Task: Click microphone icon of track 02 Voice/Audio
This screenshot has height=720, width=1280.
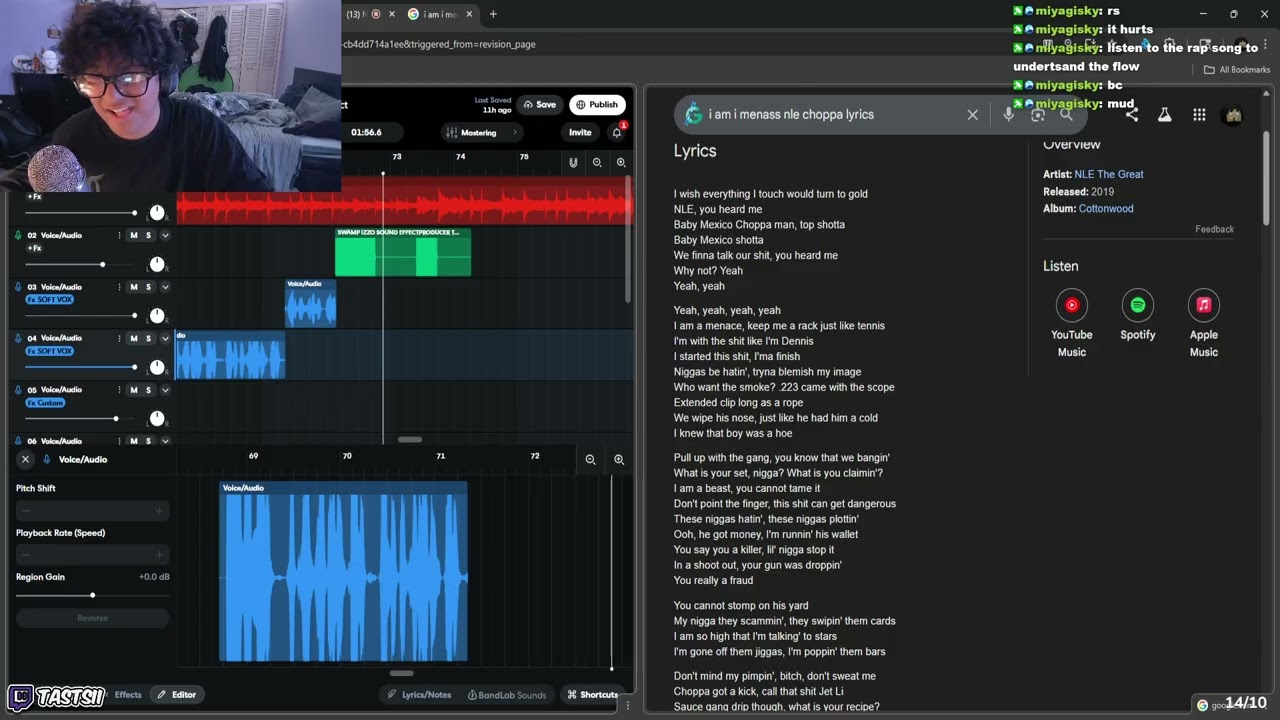Action: click(18, 235)
